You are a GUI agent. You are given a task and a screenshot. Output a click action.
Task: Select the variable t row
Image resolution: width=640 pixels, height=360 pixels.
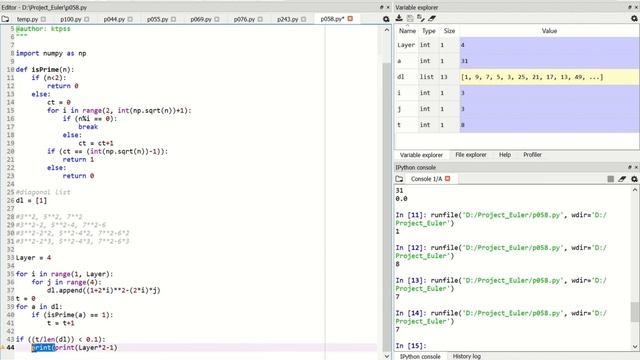517,125
